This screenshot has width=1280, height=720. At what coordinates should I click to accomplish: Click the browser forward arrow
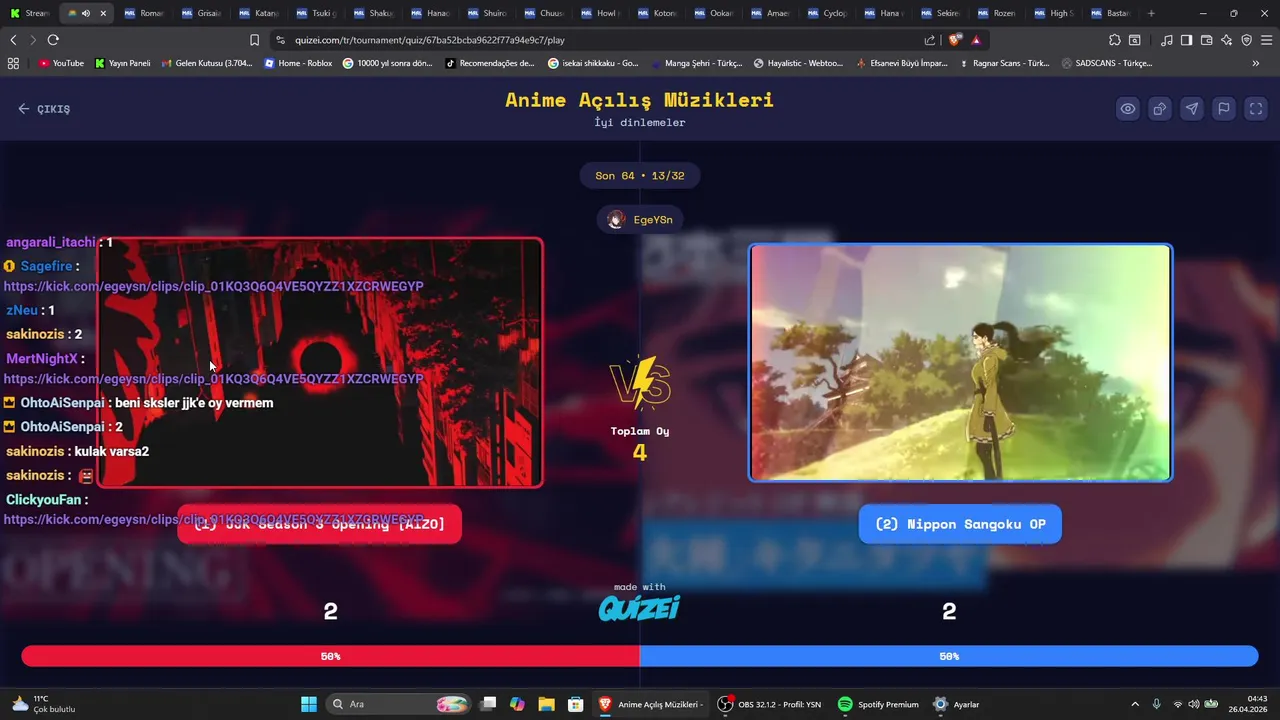[32, 40]
